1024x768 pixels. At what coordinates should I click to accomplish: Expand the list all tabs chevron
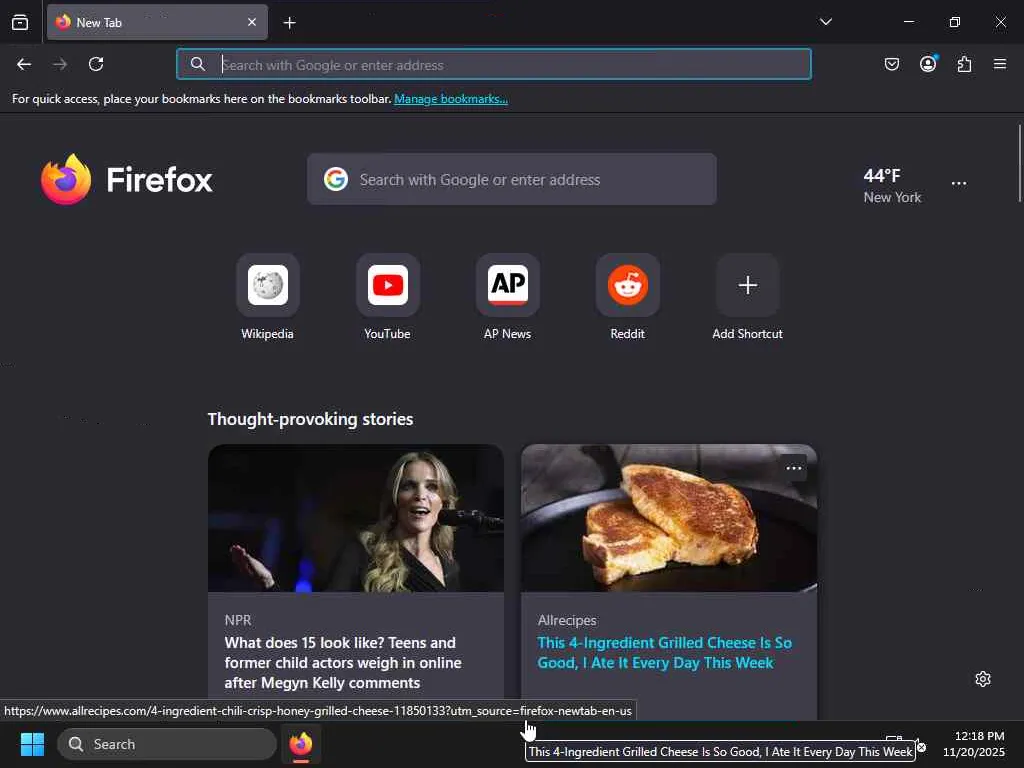826,22
